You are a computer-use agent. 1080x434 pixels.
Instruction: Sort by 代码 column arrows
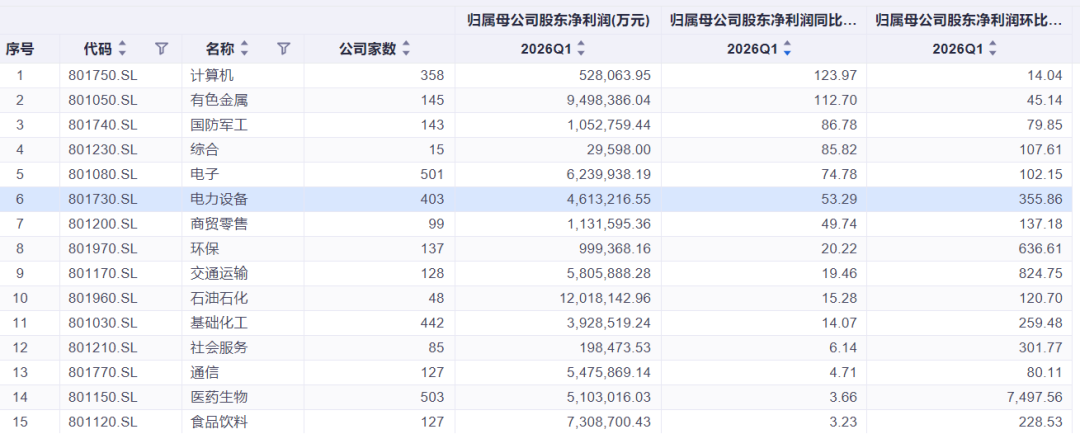tap(123, 49)
